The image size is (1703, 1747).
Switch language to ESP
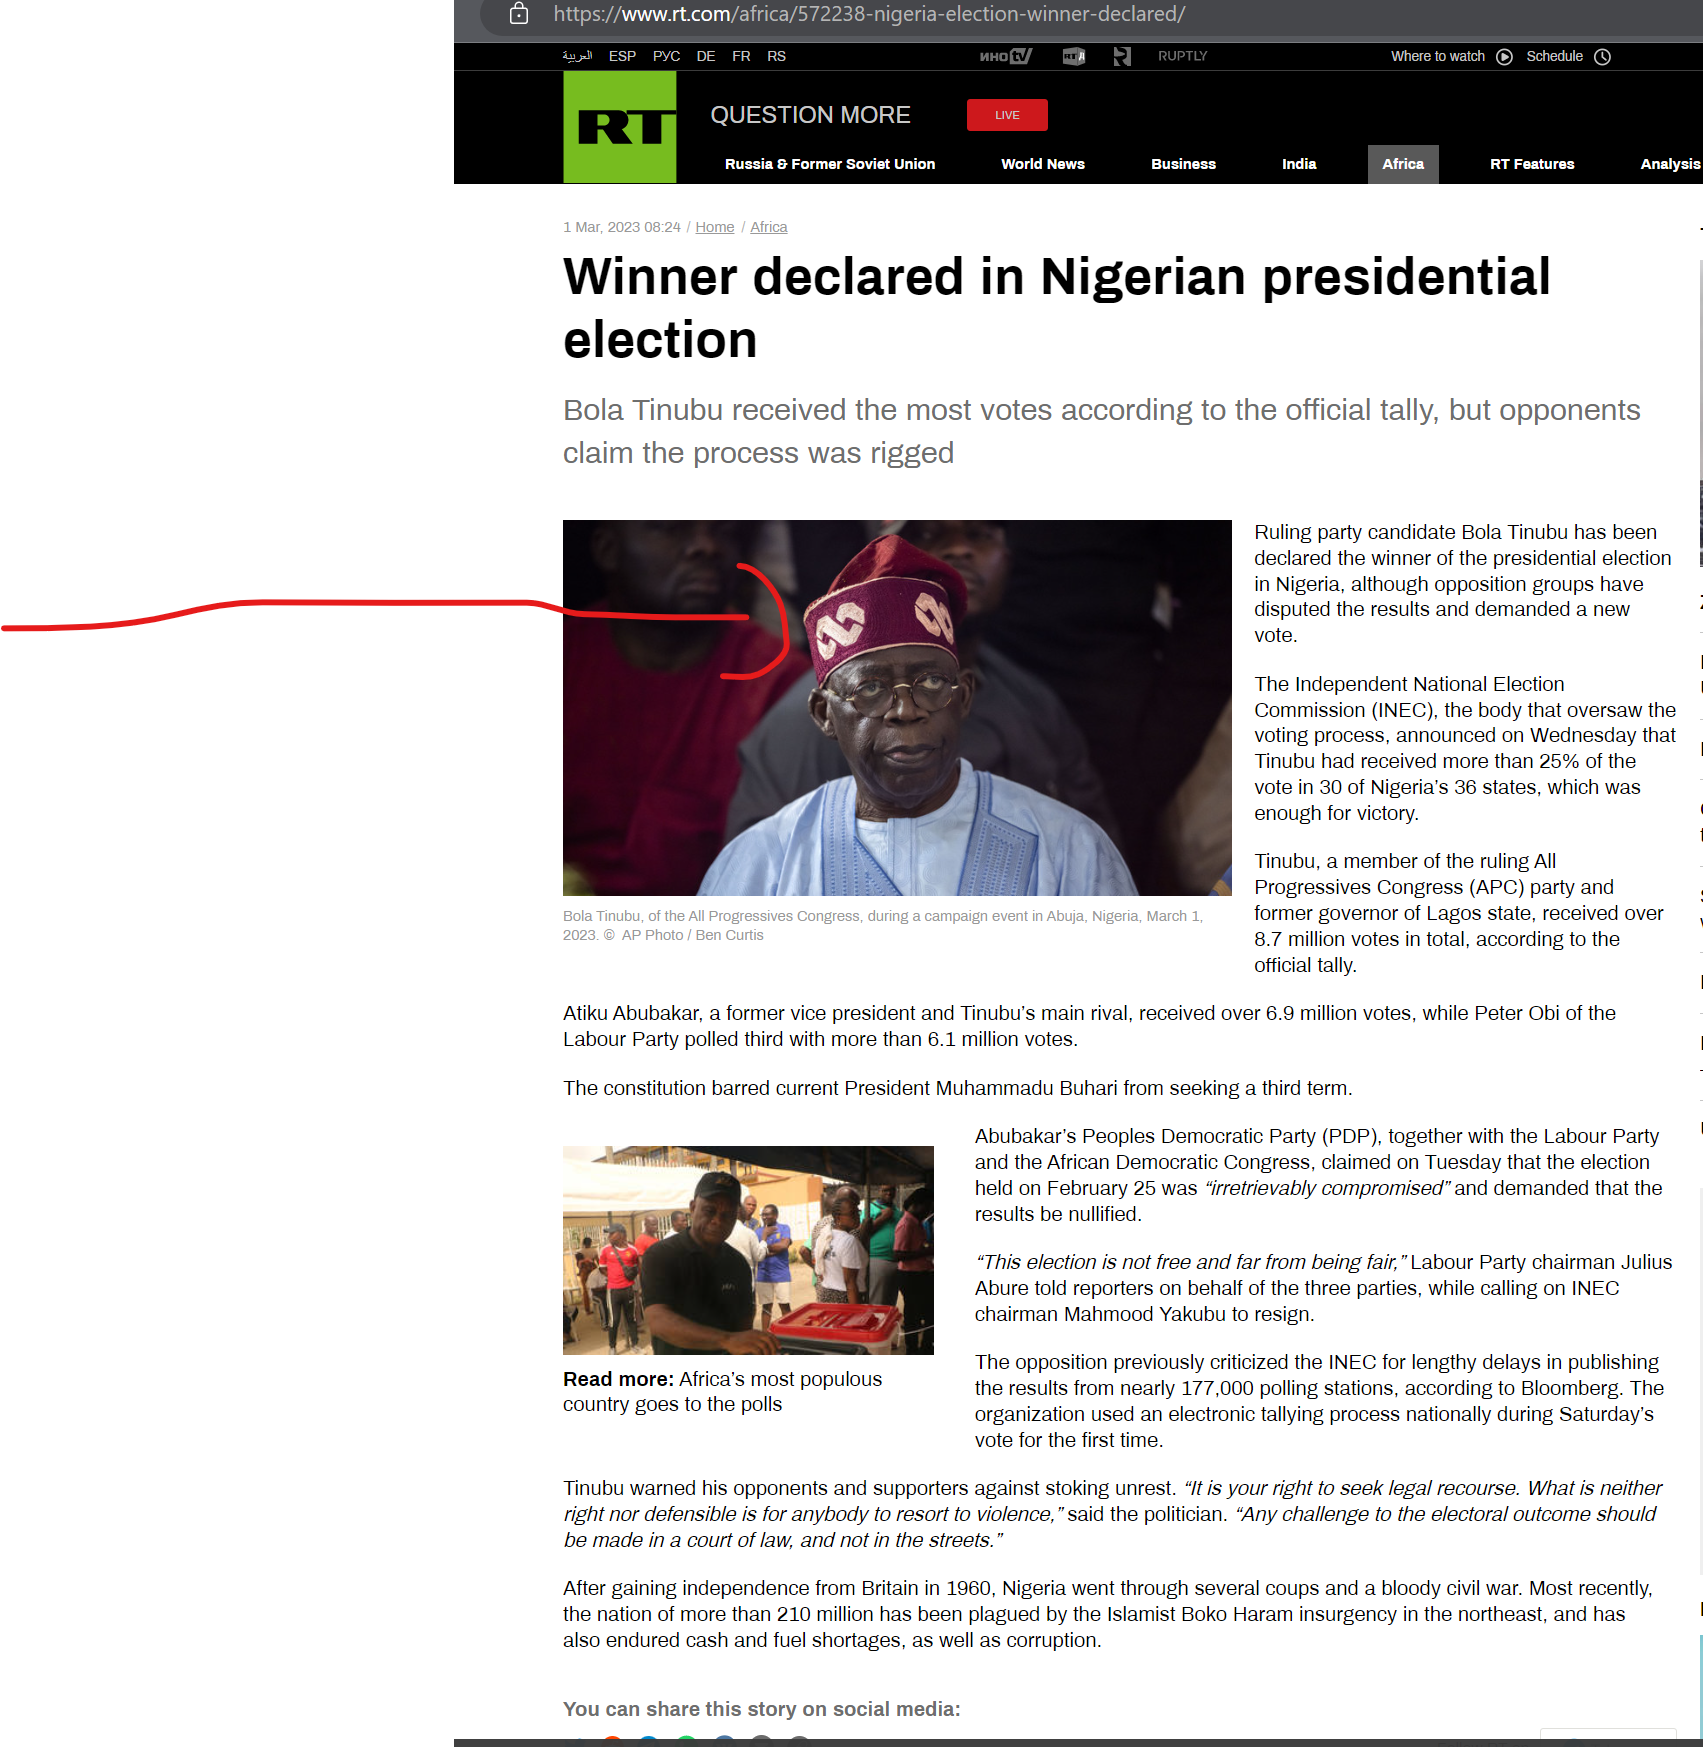click(x=622, y=56)
